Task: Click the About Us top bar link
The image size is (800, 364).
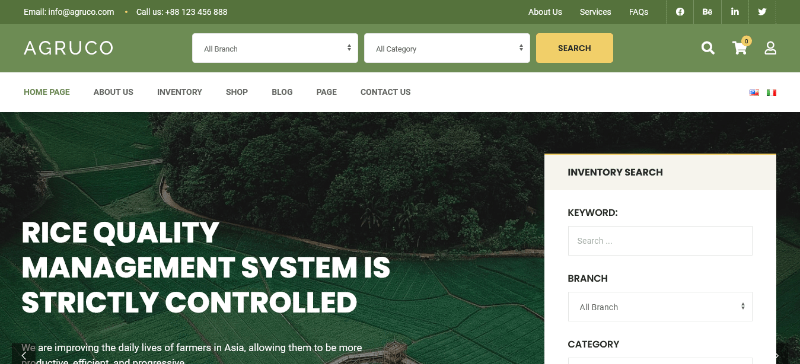Action: [545, 12]
